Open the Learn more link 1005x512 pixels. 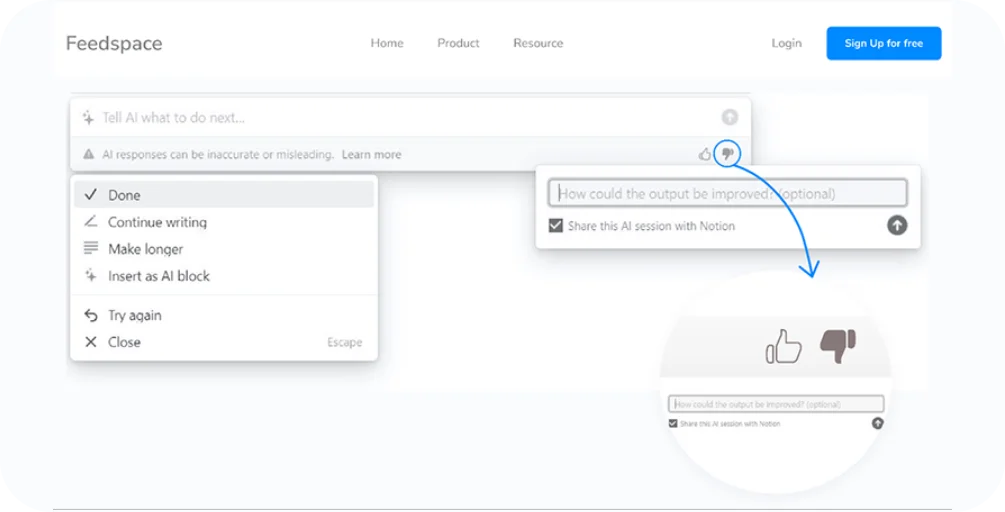click(x=372, y=154)
